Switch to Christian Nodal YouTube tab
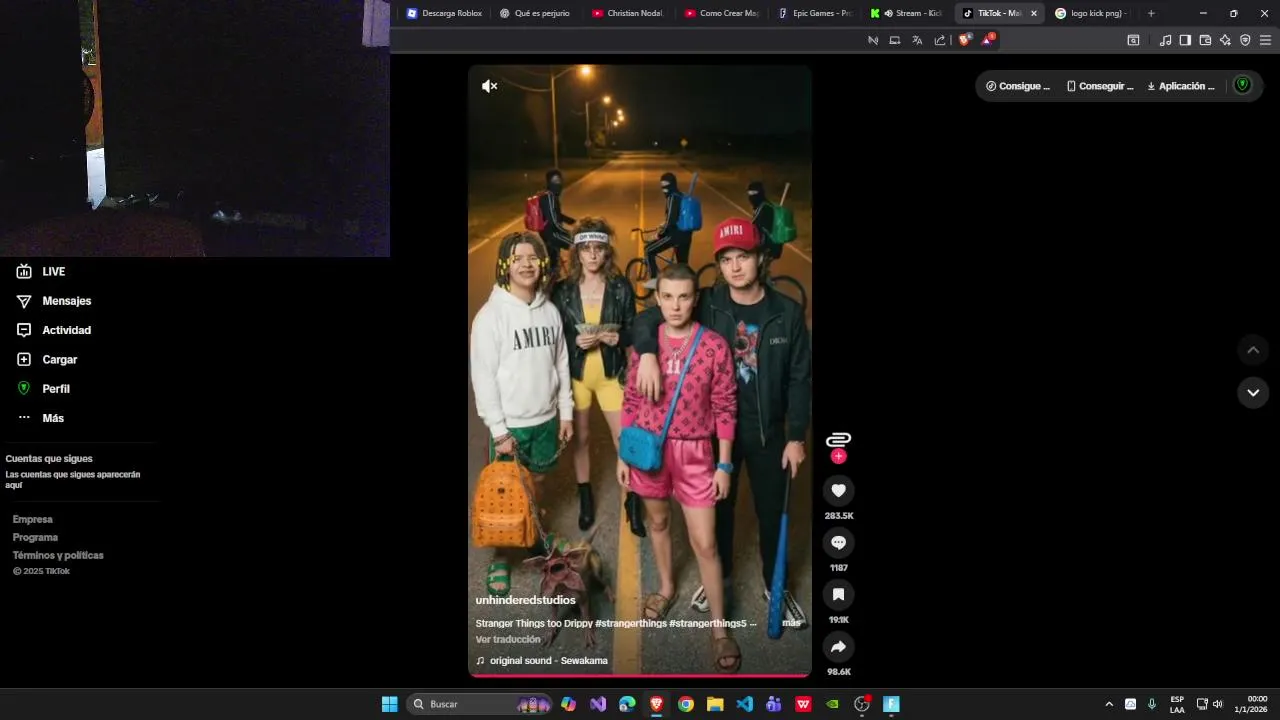The image size is (1280, 720). [x=628, y=13]
